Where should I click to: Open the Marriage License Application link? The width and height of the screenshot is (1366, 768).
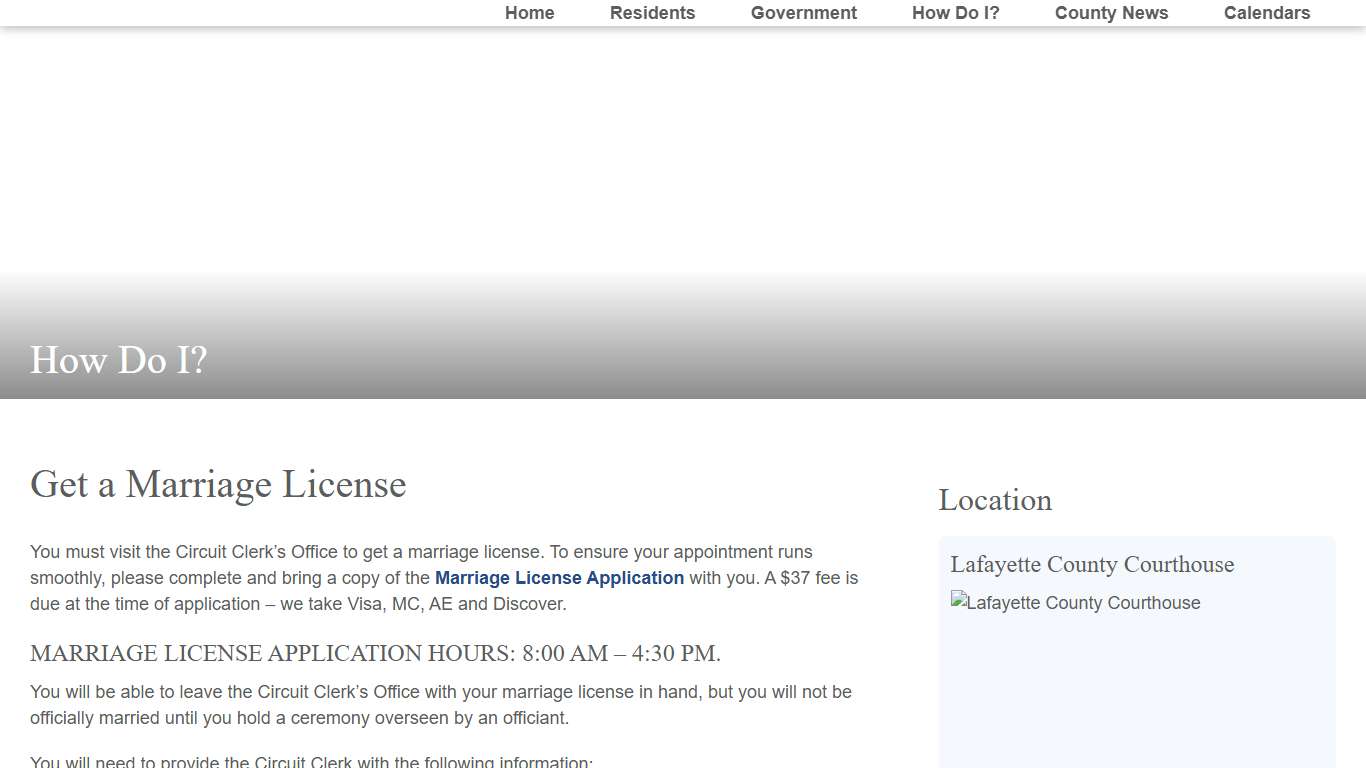pos(559,578)
